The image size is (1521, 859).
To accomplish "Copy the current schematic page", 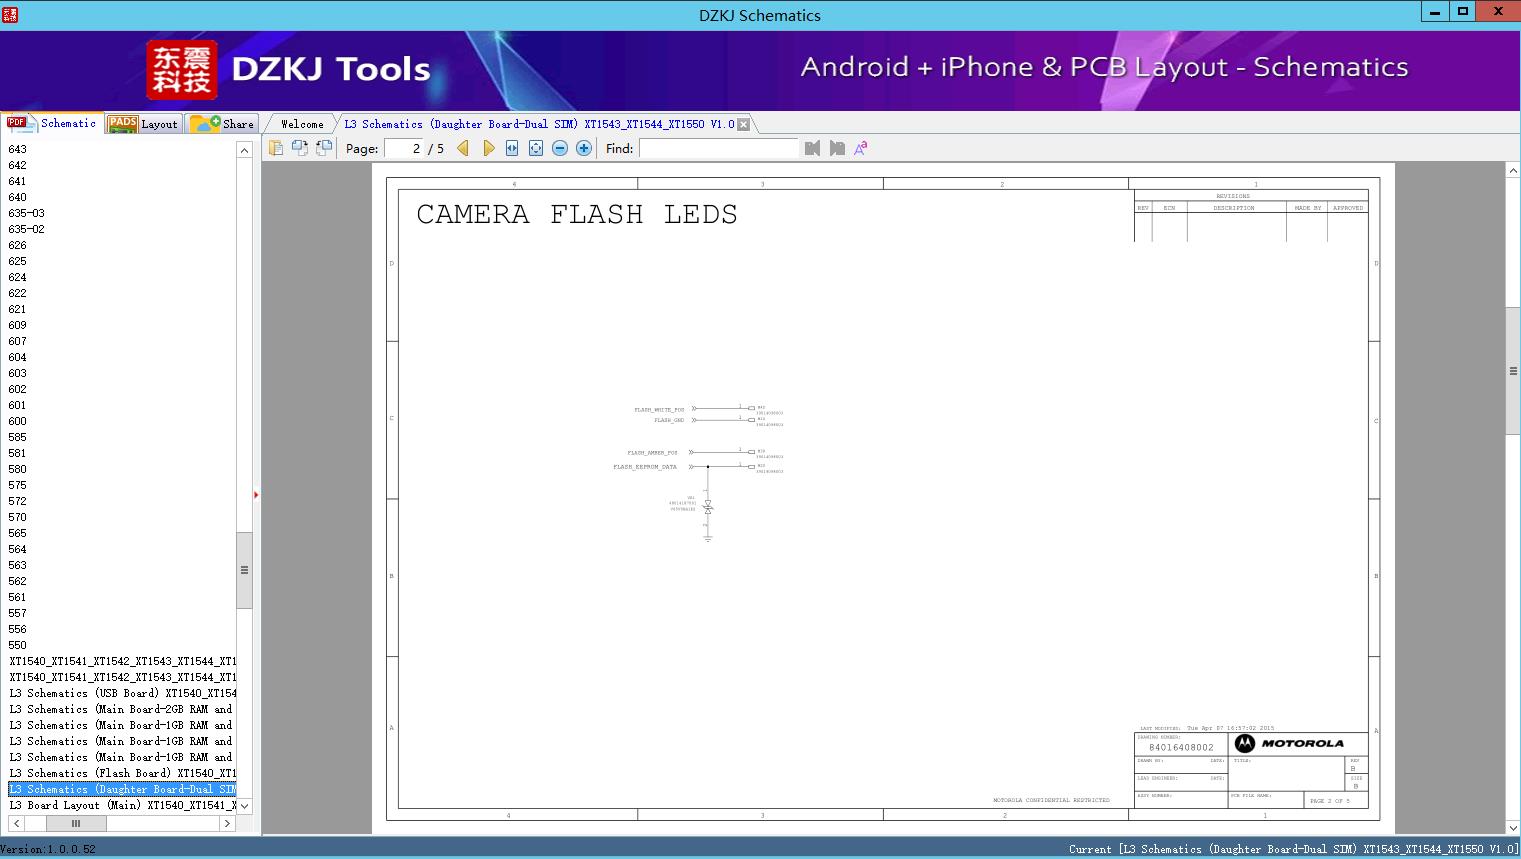I will tap(276, 147).
